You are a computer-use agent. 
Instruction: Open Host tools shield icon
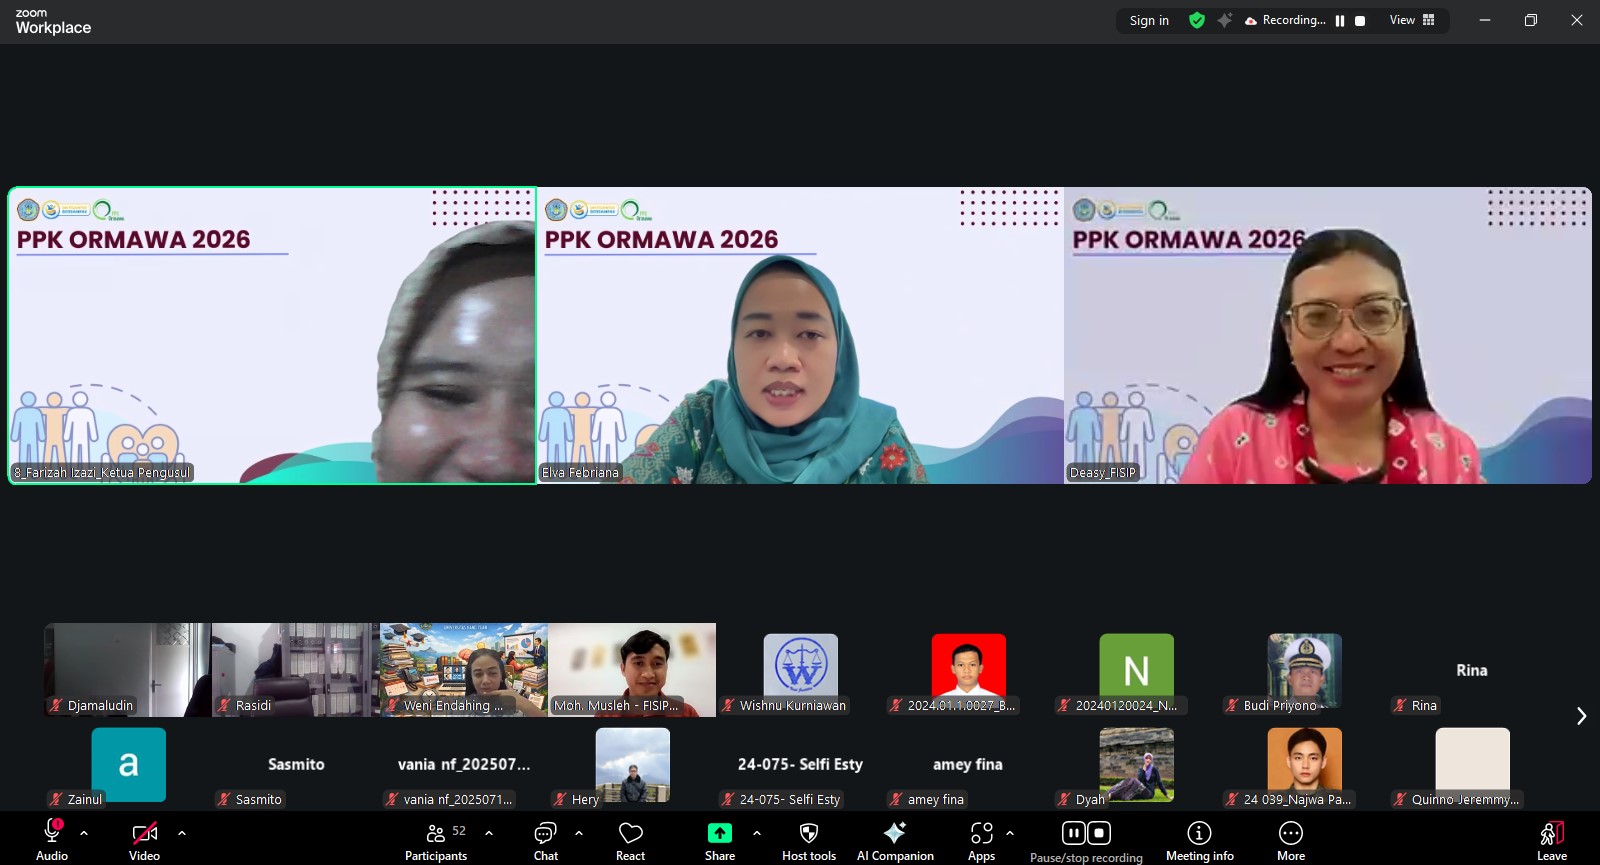(x=808, y=840)
